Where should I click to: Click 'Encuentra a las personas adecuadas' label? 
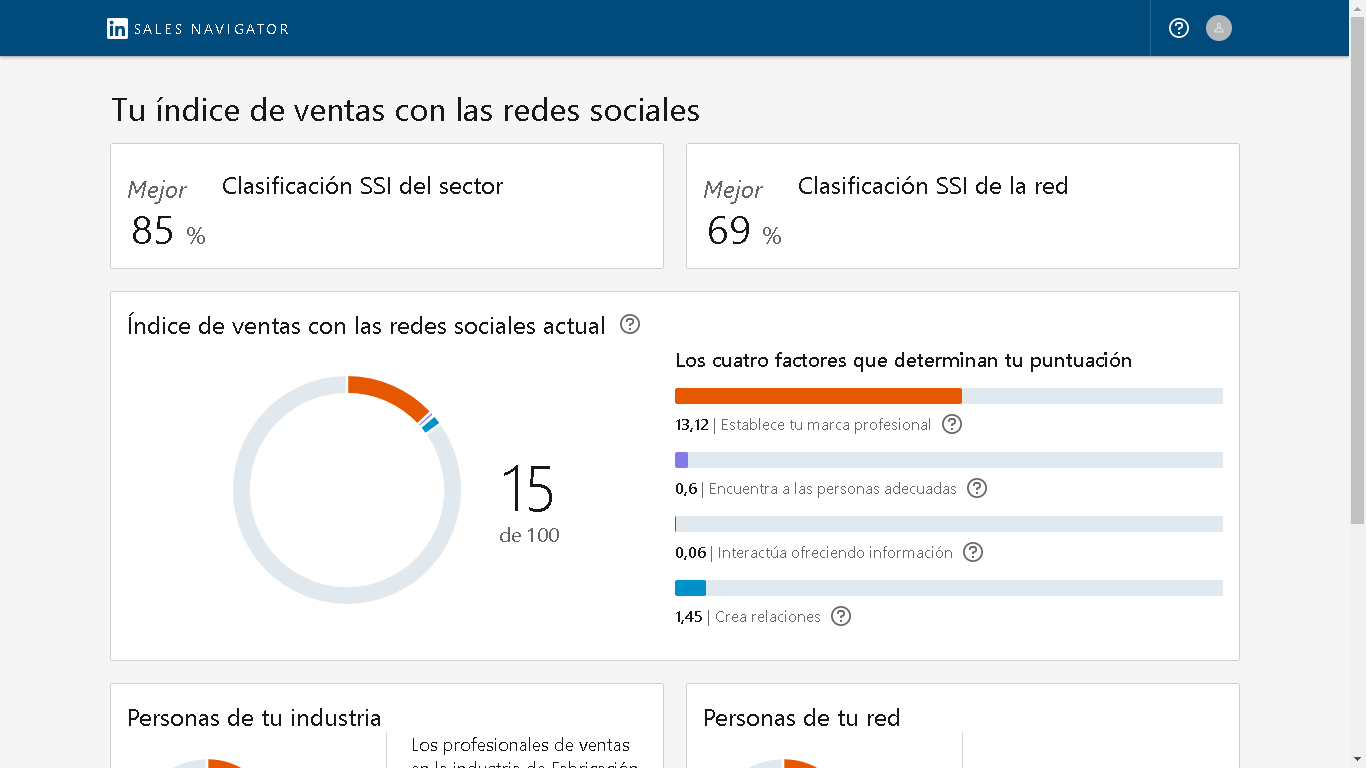(x=833, y=489)
